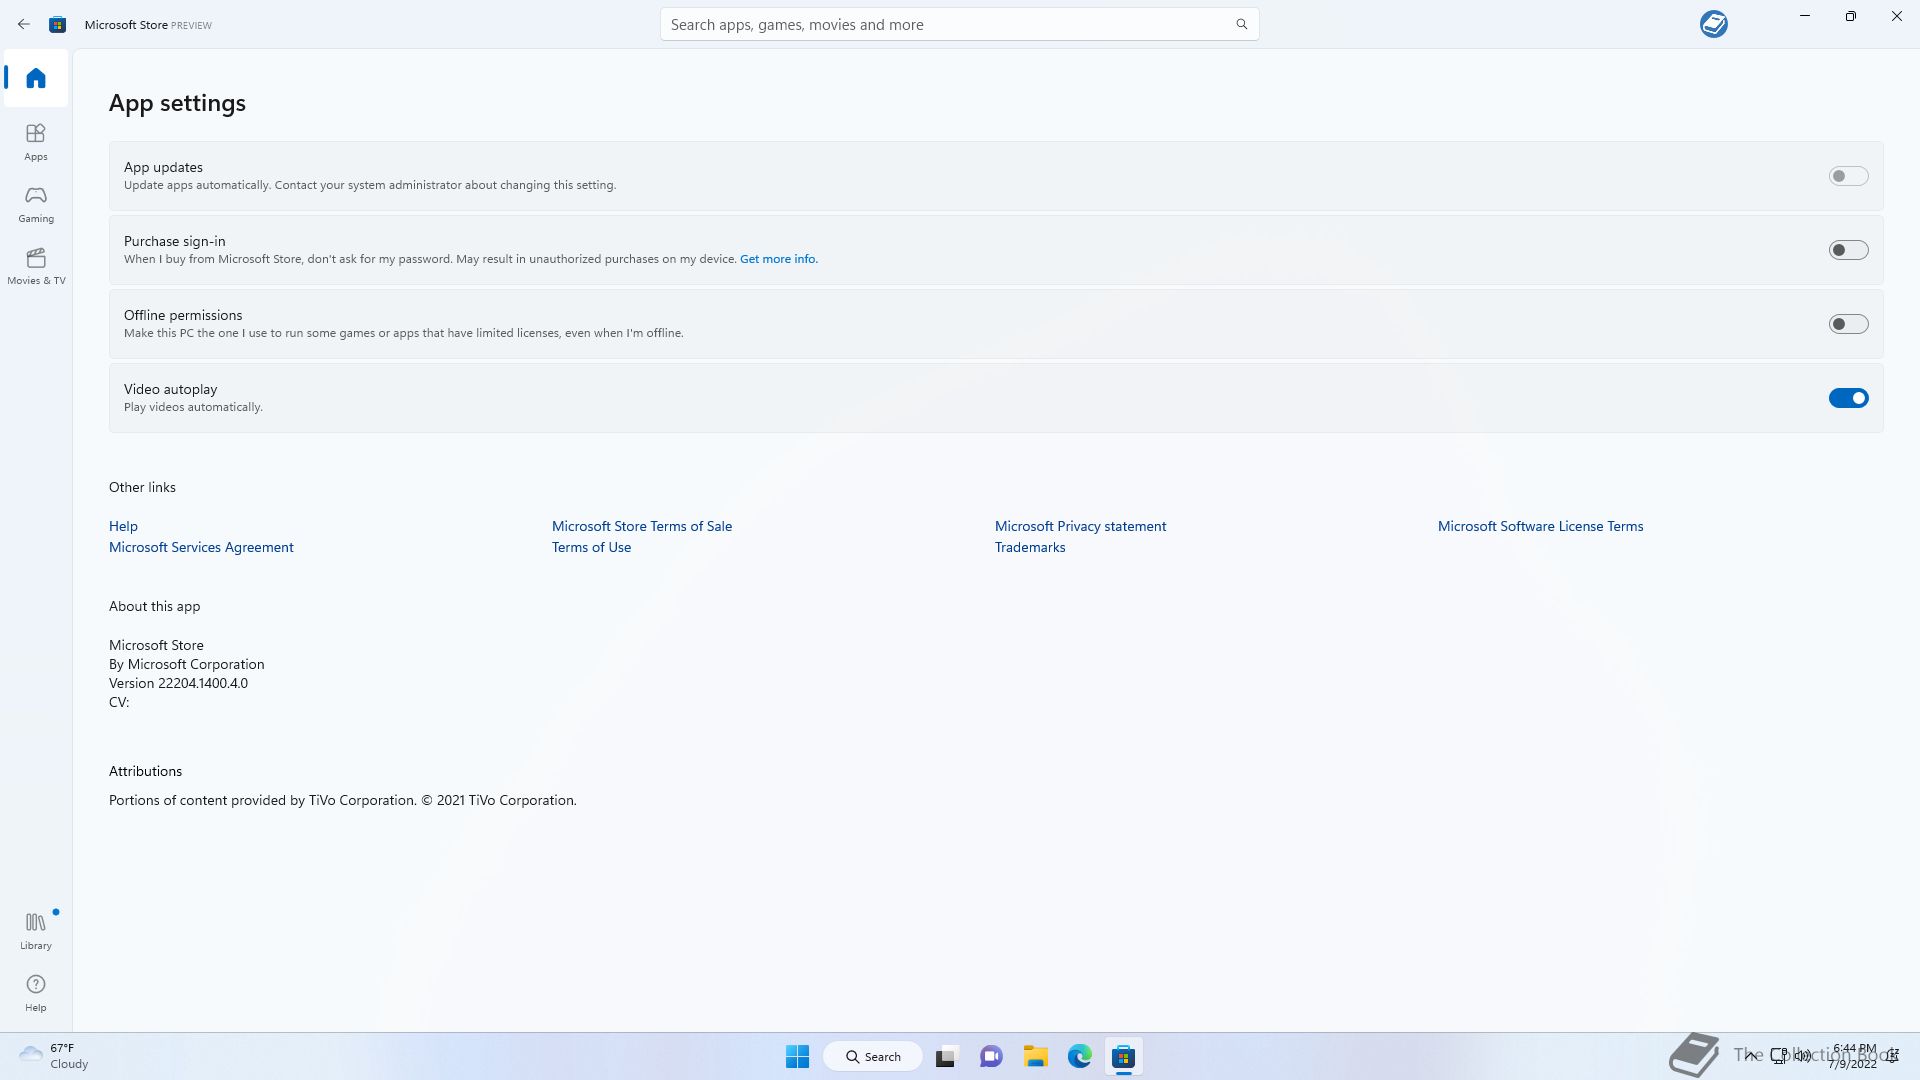Open the Library in sidebar
The width and height of the screenshot is (1920, 1080).
coord(36,931)
